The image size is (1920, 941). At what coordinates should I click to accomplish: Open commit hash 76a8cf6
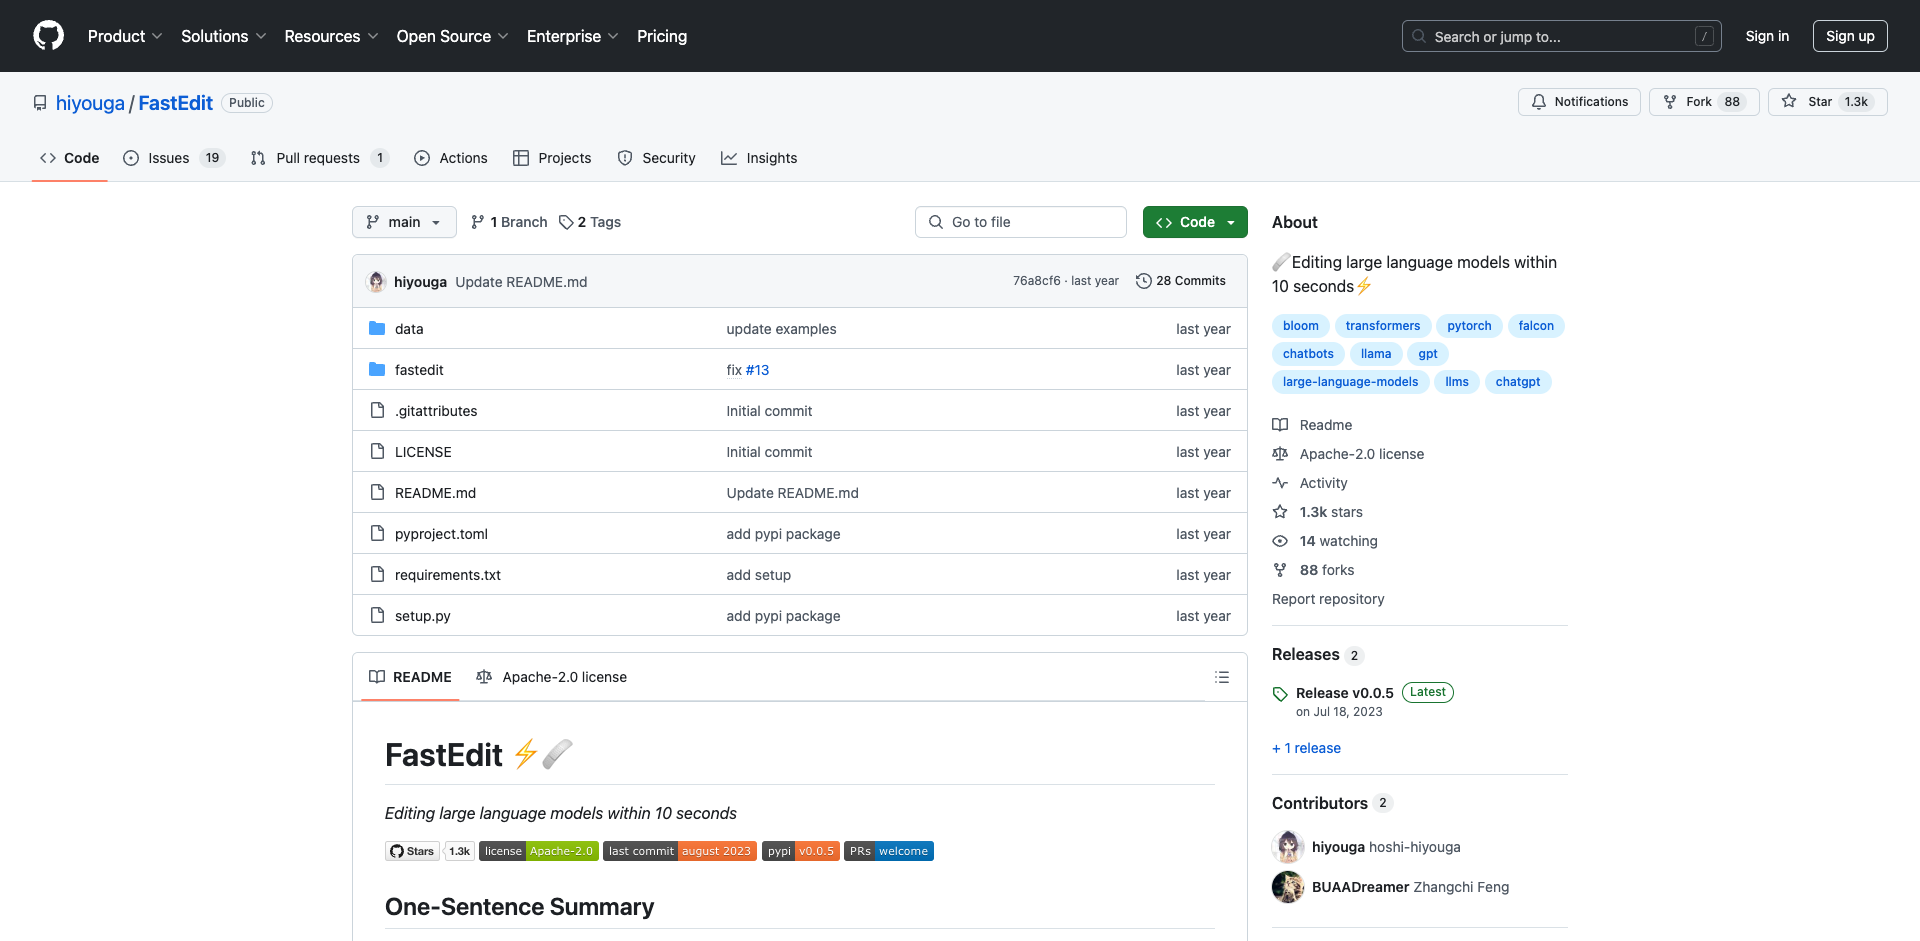[x=1036, y=281]
